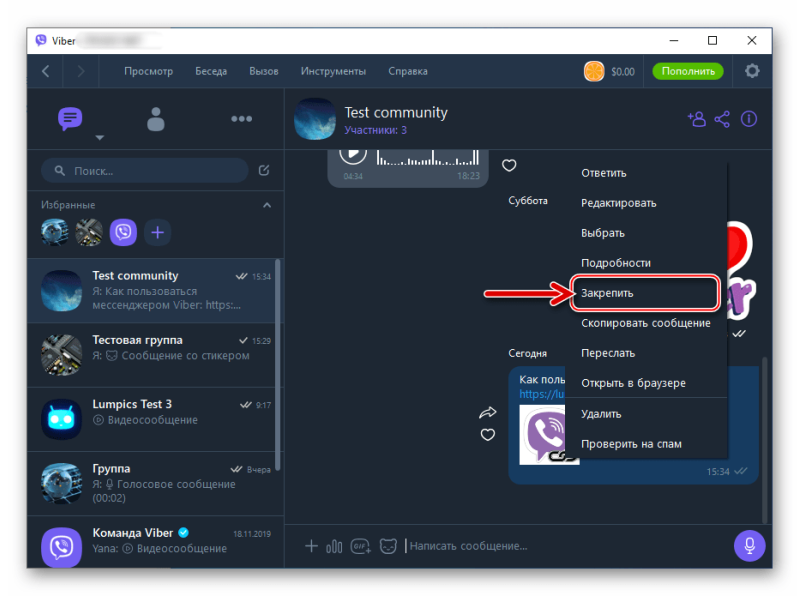Open settings gear icon

(752, 71)
